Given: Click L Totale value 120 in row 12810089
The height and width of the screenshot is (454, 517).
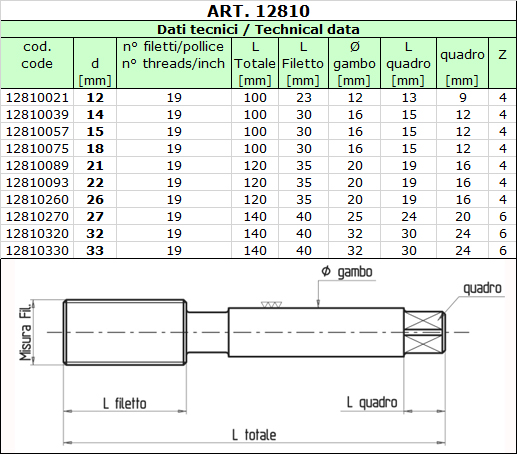Looking at the screenshot, I should pyautogui.click(x=255, y=166).
